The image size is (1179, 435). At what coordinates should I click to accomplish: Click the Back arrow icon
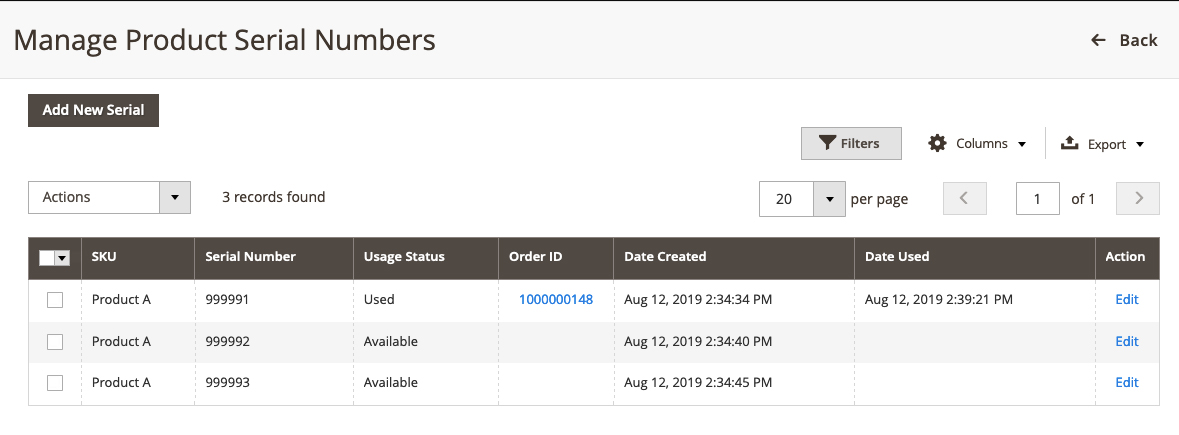click(x=1098, y=40)
